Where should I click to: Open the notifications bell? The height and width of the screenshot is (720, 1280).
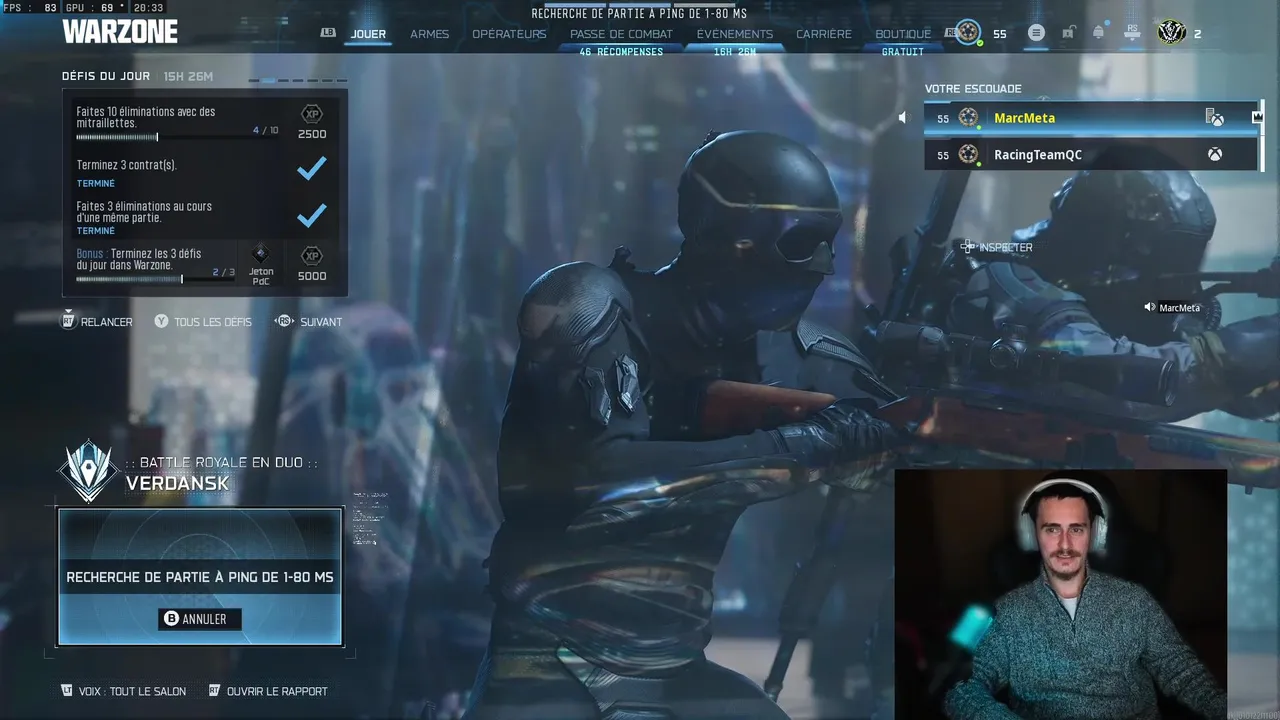(x=1098, y=33)
